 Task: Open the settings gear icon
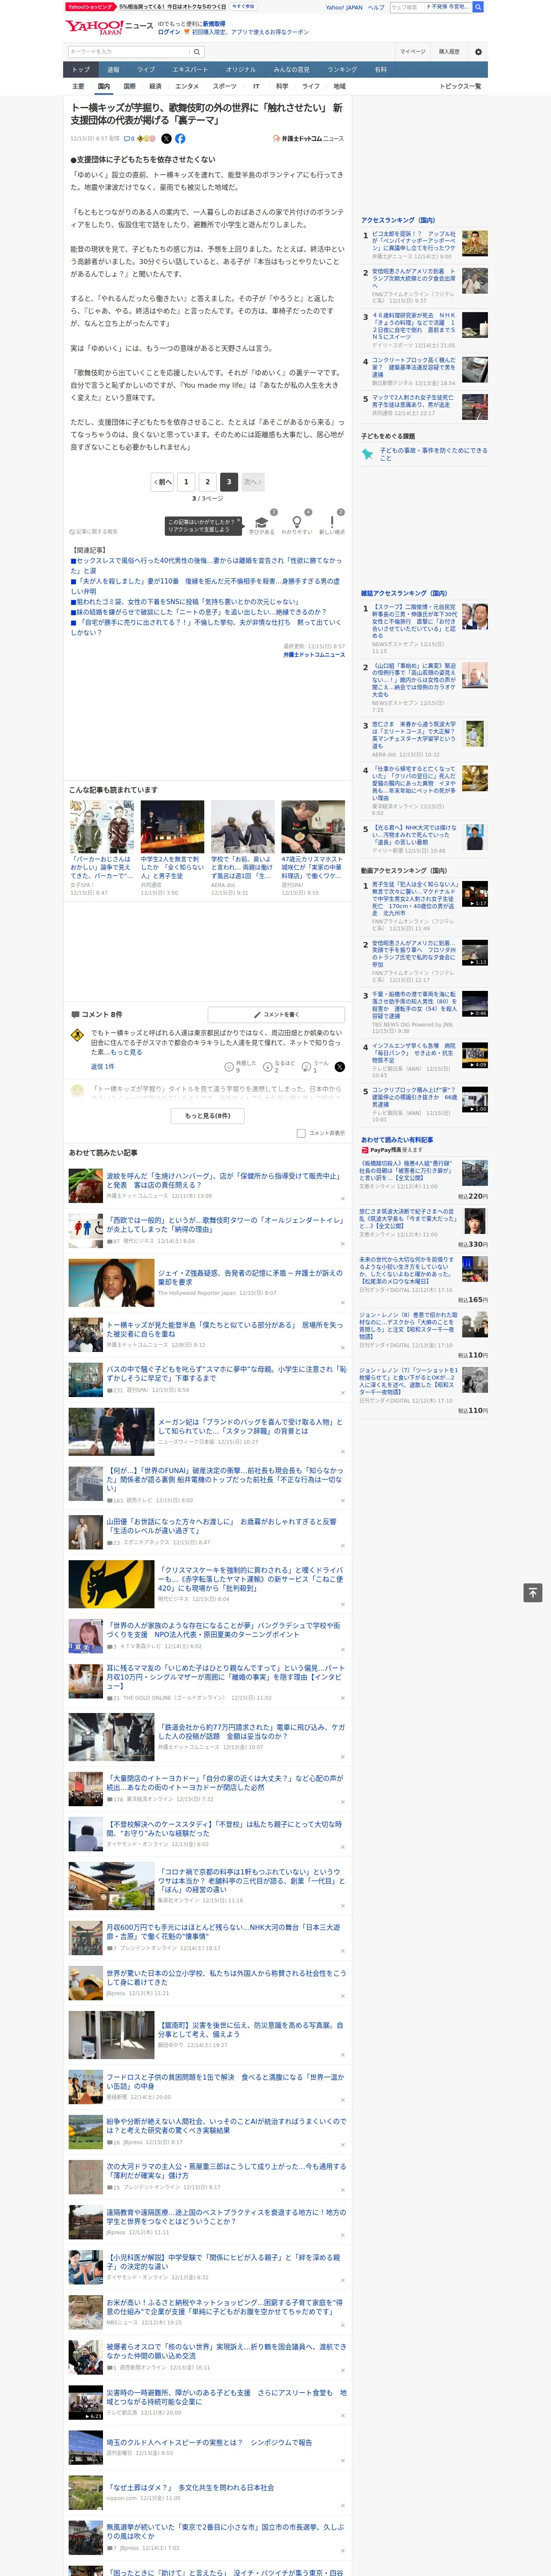[478, 52]
